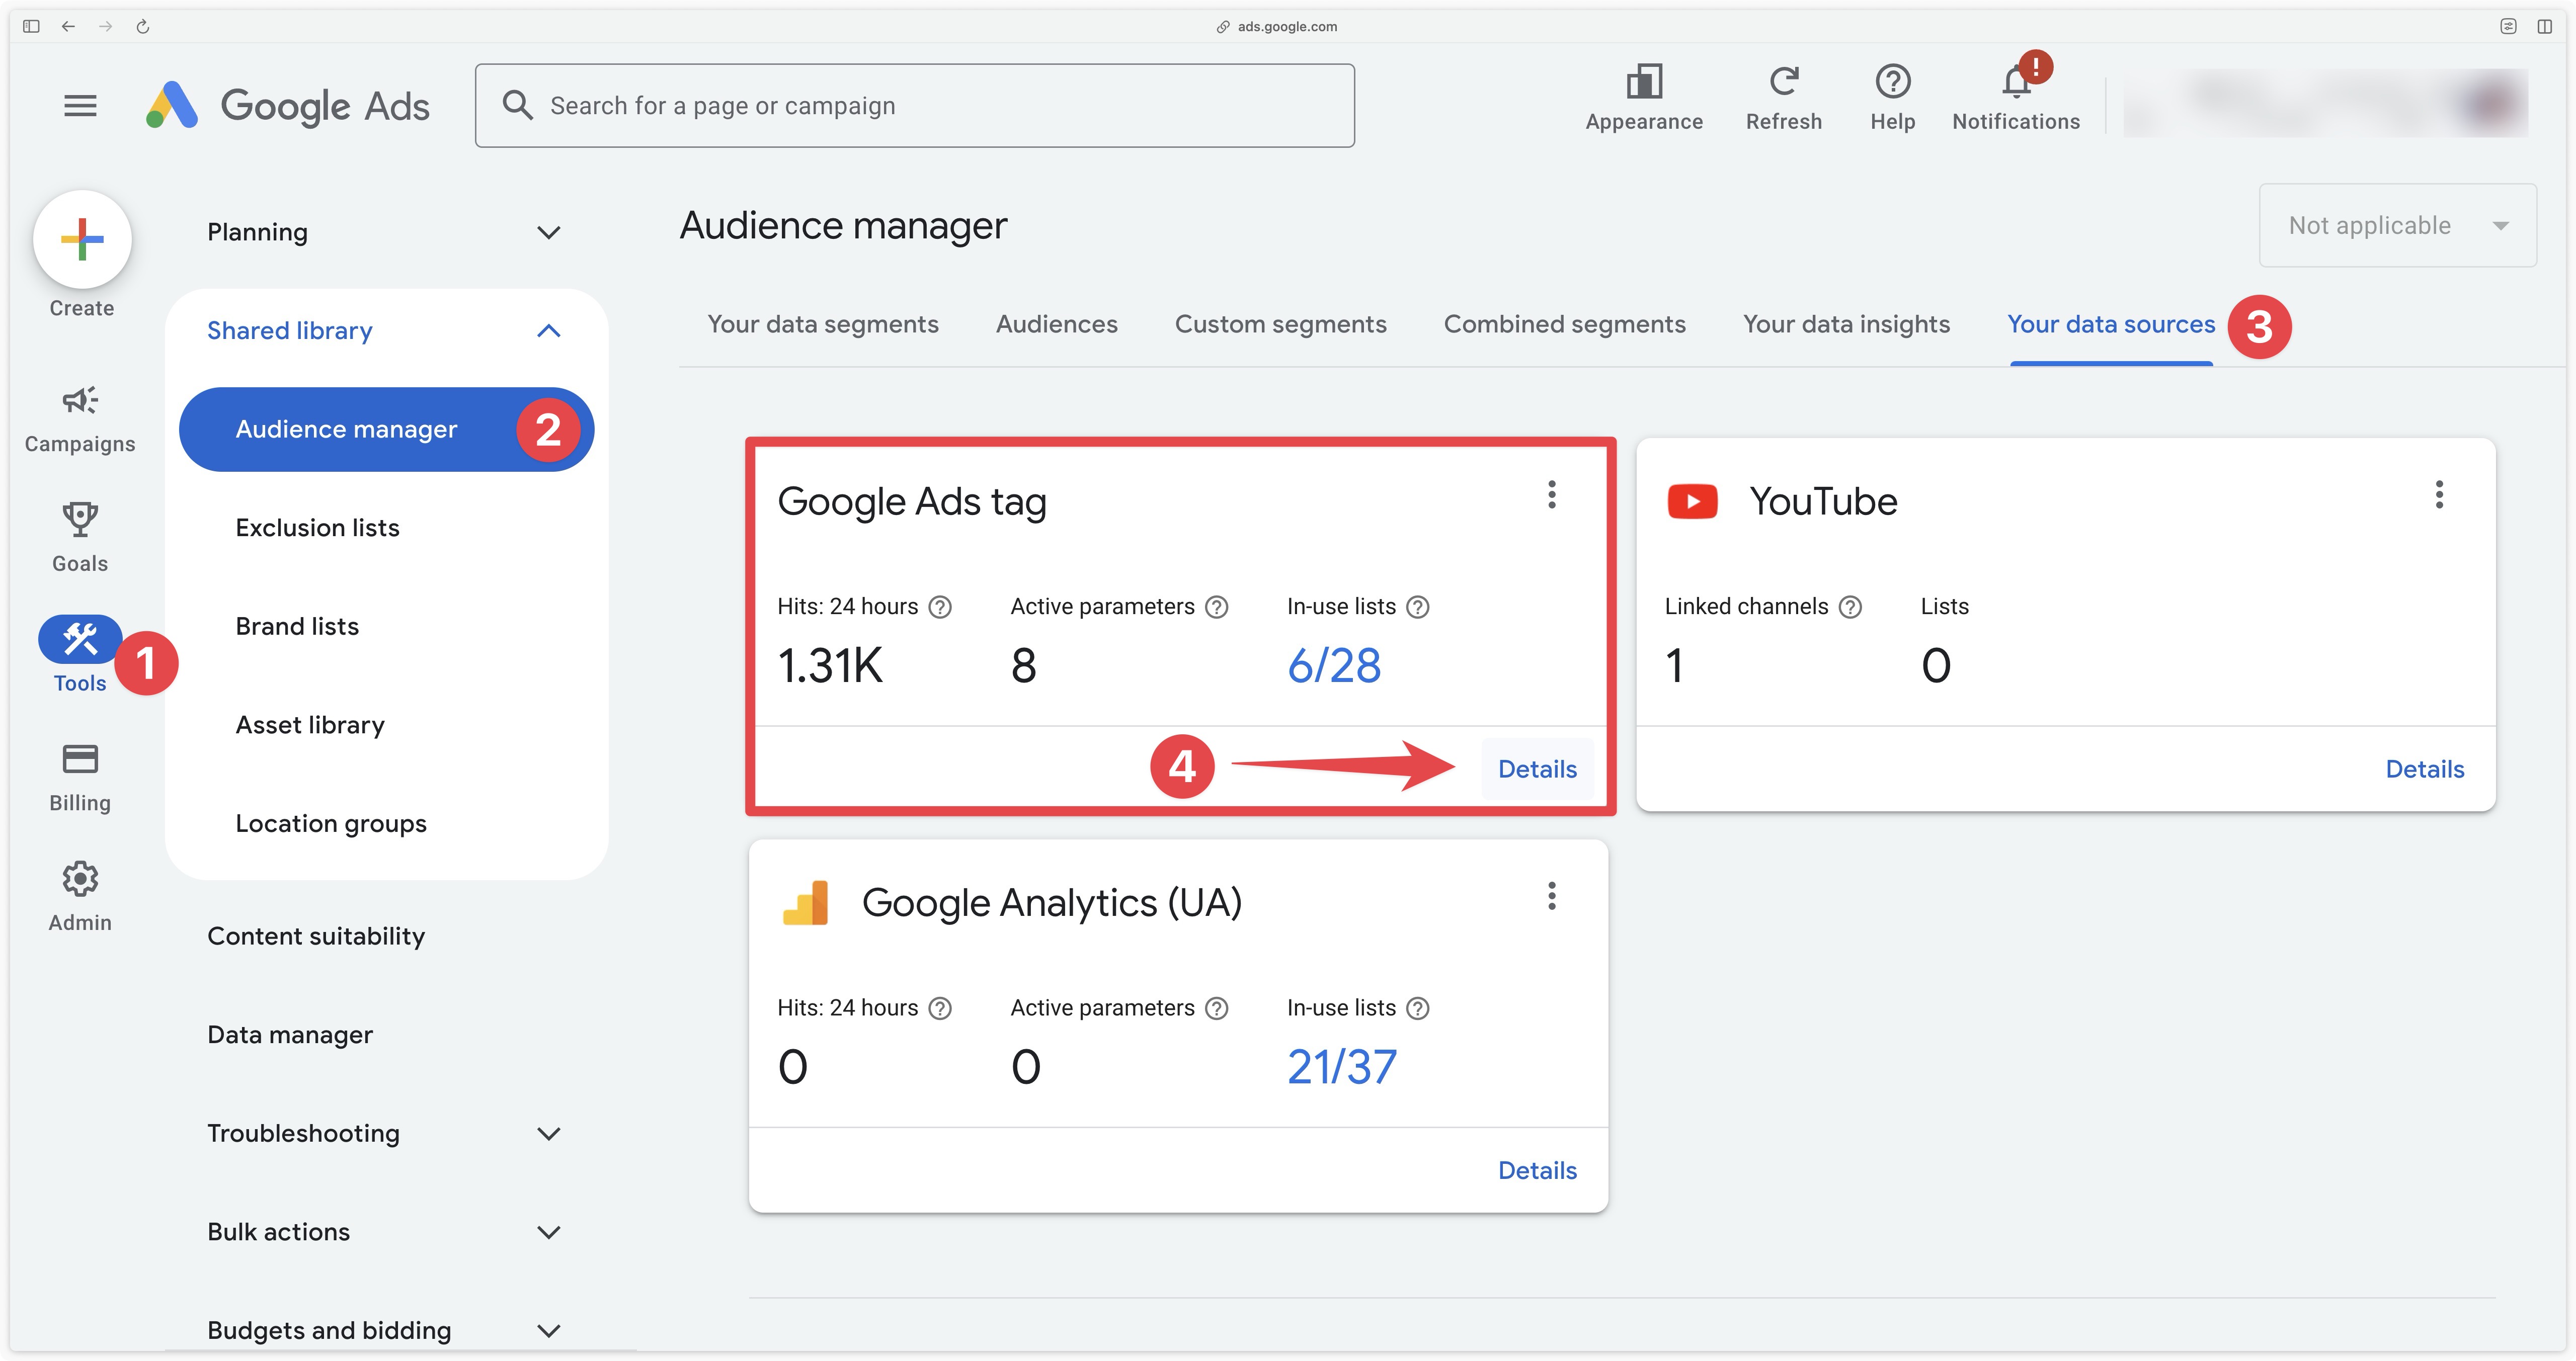Image resolution: width=2576 pixels, height=1361 pixels.
Task: Open Details for YouTube card
Action: click(2424, 768)
